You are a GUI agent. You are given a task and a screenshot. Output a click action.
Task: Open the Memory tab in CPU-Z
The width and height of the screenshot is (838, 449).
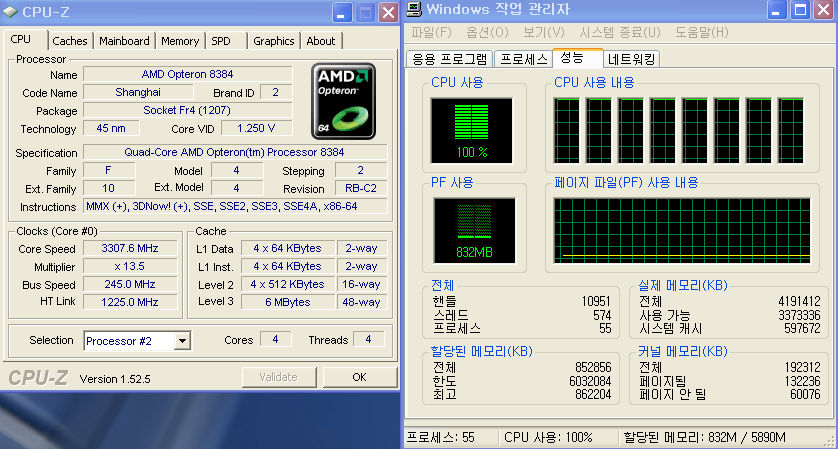pyautogui.click(x=180, y=41)
